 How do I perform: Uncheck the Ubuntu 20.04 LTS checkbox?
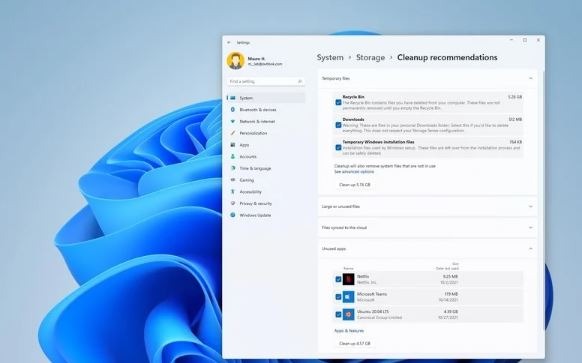[x=338, y=314]
